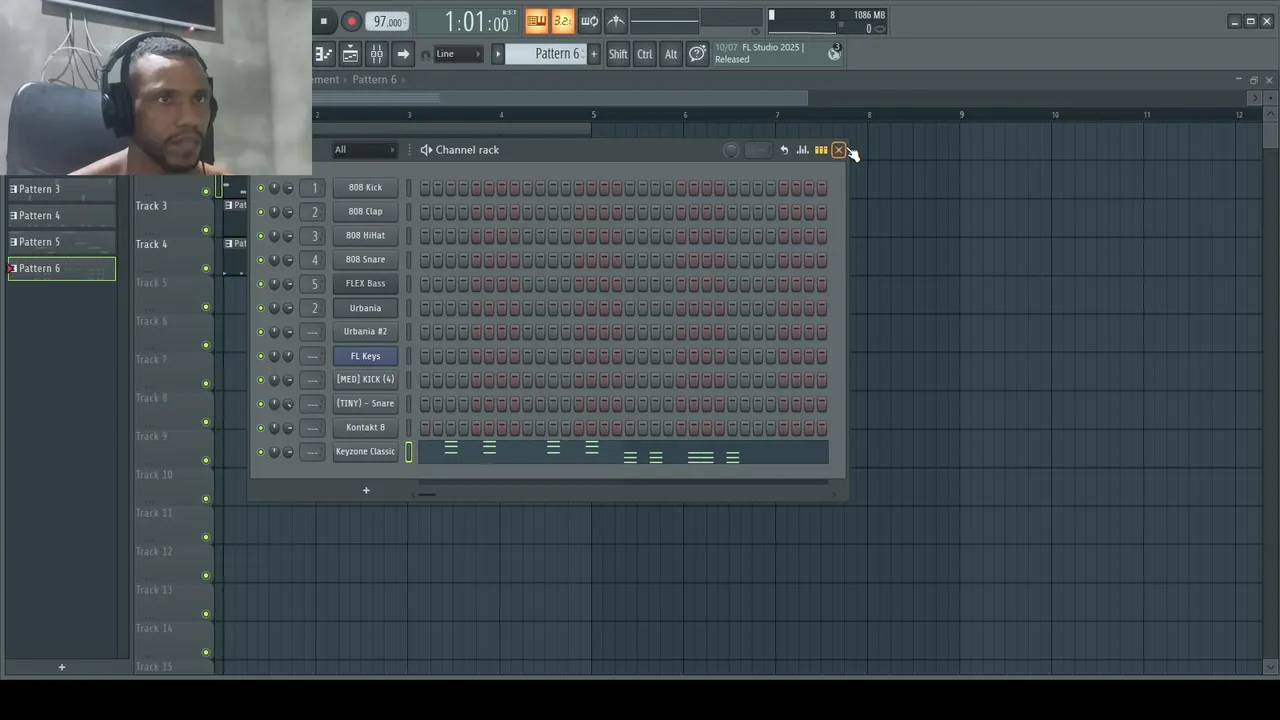Mute the 808 Kick channel
This screenshot has width=1280, height=720.
tap(261, 188)
